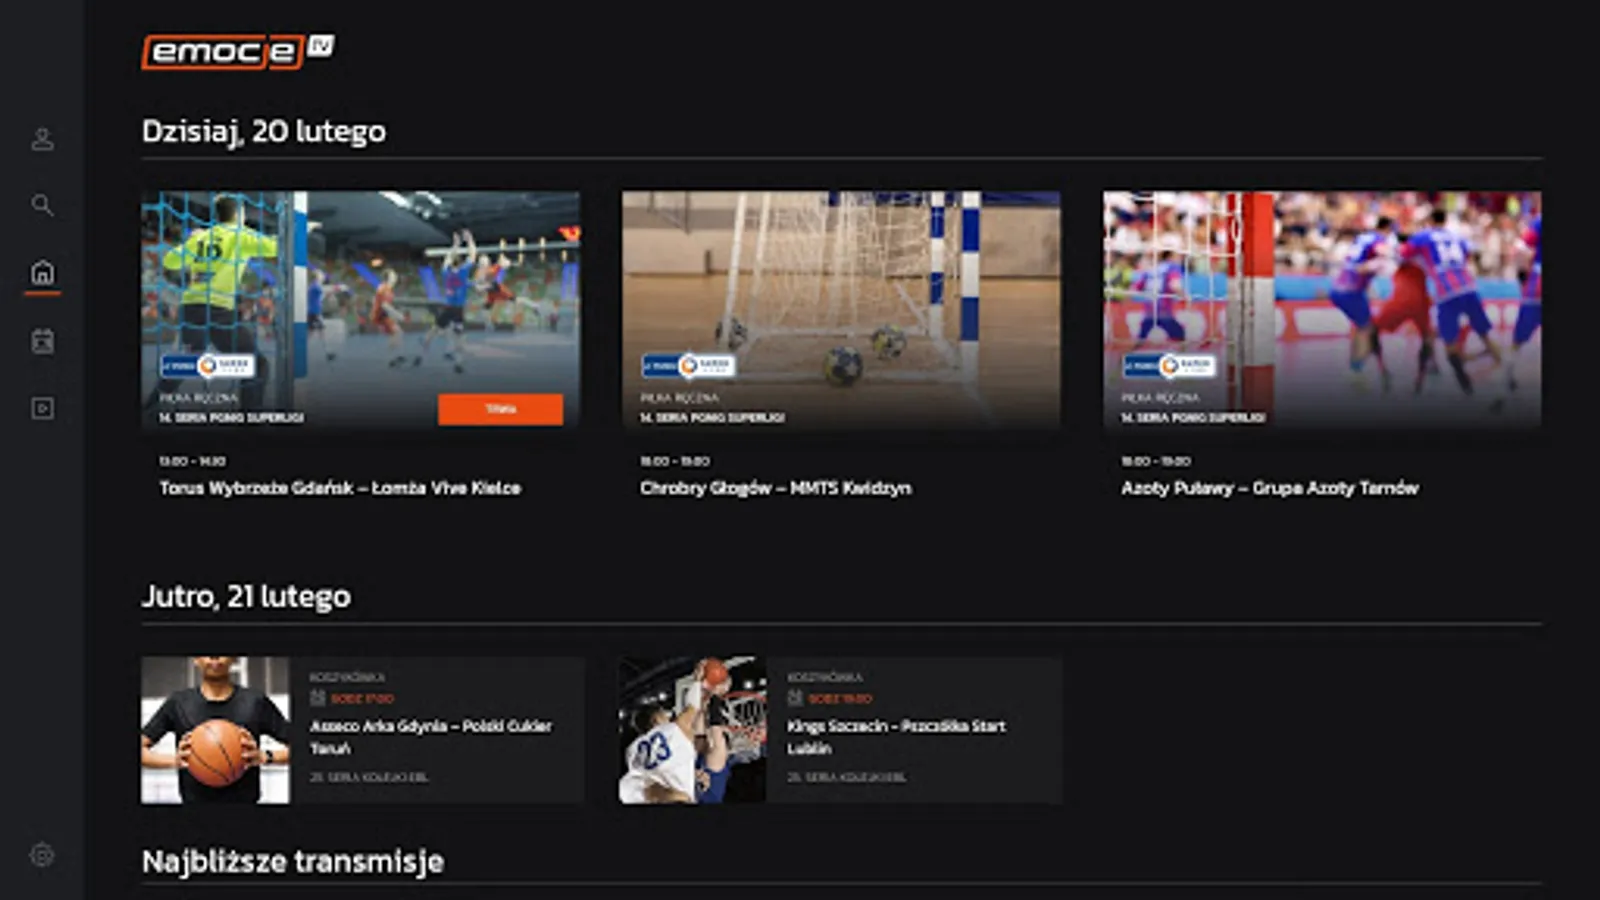
Task: Click sport category label on Kings Szczecin card
Action: coord(825,677)
